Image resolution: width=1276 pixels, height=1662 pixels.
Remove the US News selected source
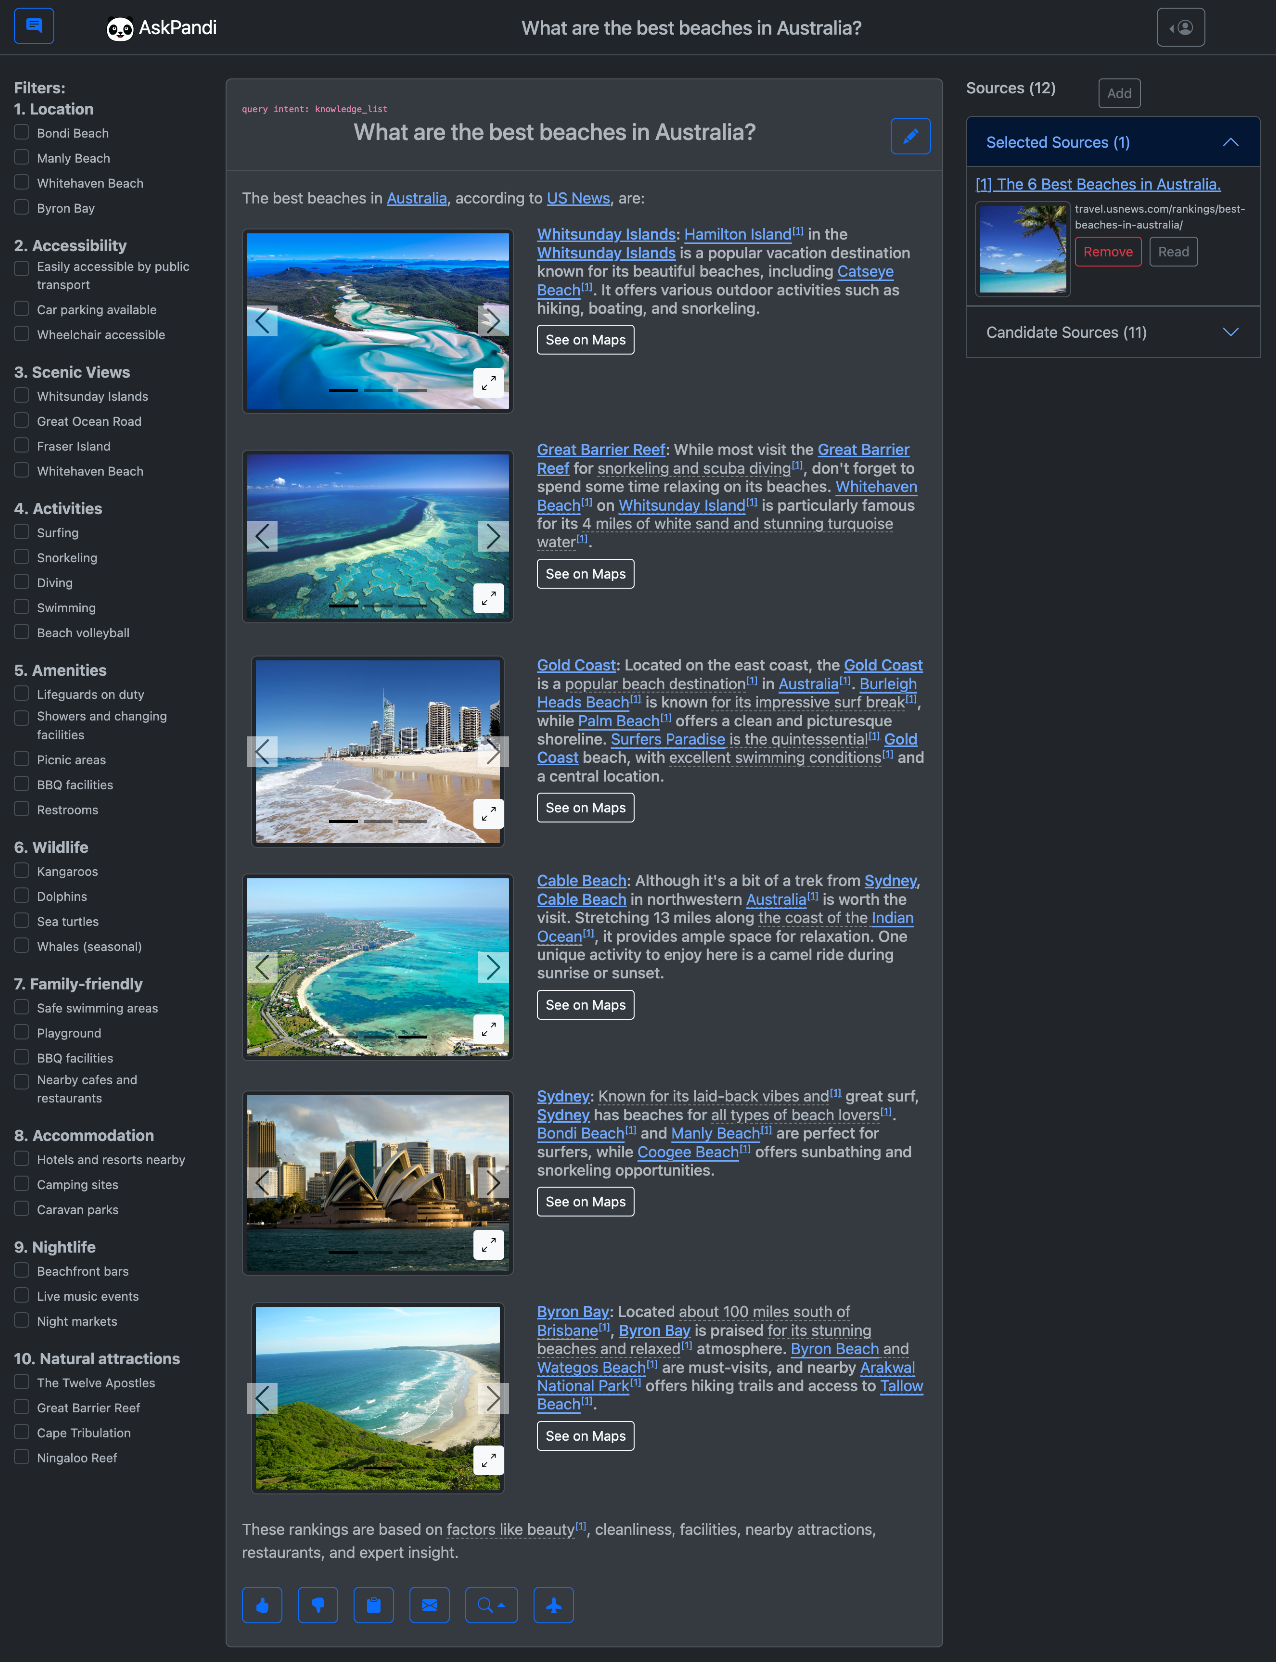[1108, 252]
